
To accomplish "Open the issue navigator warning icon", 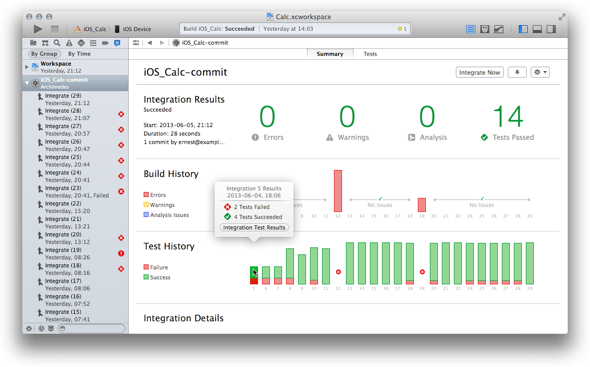I will pyautogui.click(x=69, y=43).
